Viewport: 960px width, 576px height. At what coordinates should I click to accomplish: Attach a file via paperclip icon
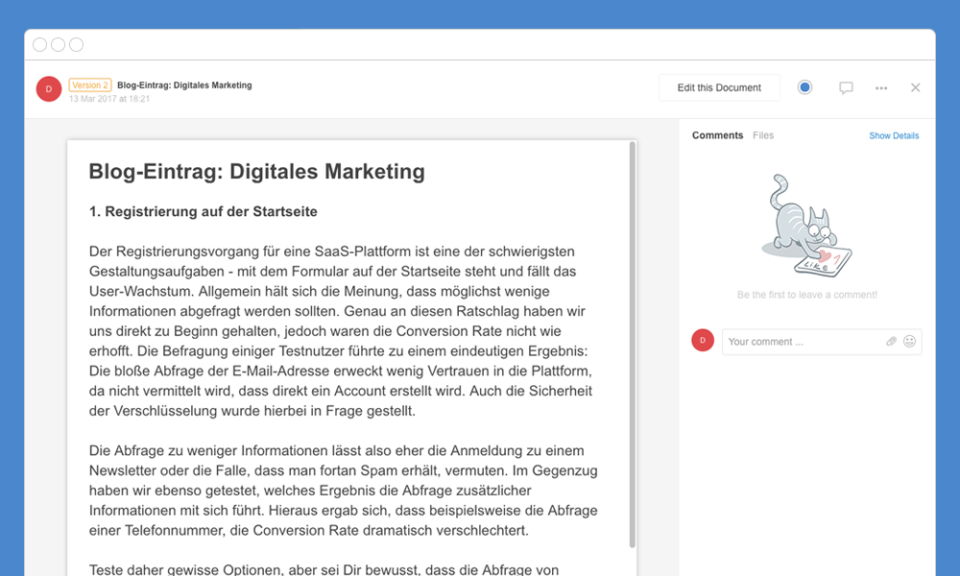pos(891,342)
